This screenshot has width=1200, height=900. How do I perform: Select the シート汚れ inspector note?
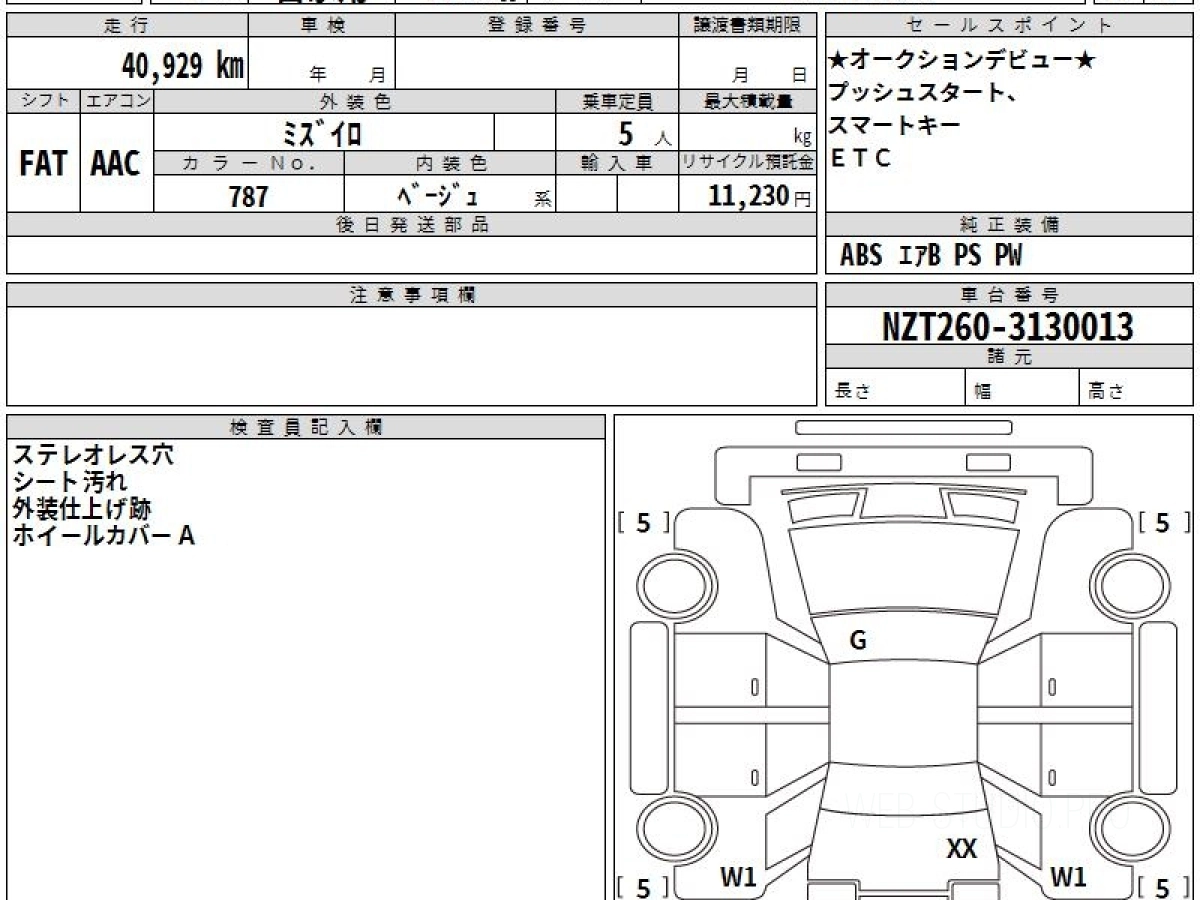click(70, 482)
